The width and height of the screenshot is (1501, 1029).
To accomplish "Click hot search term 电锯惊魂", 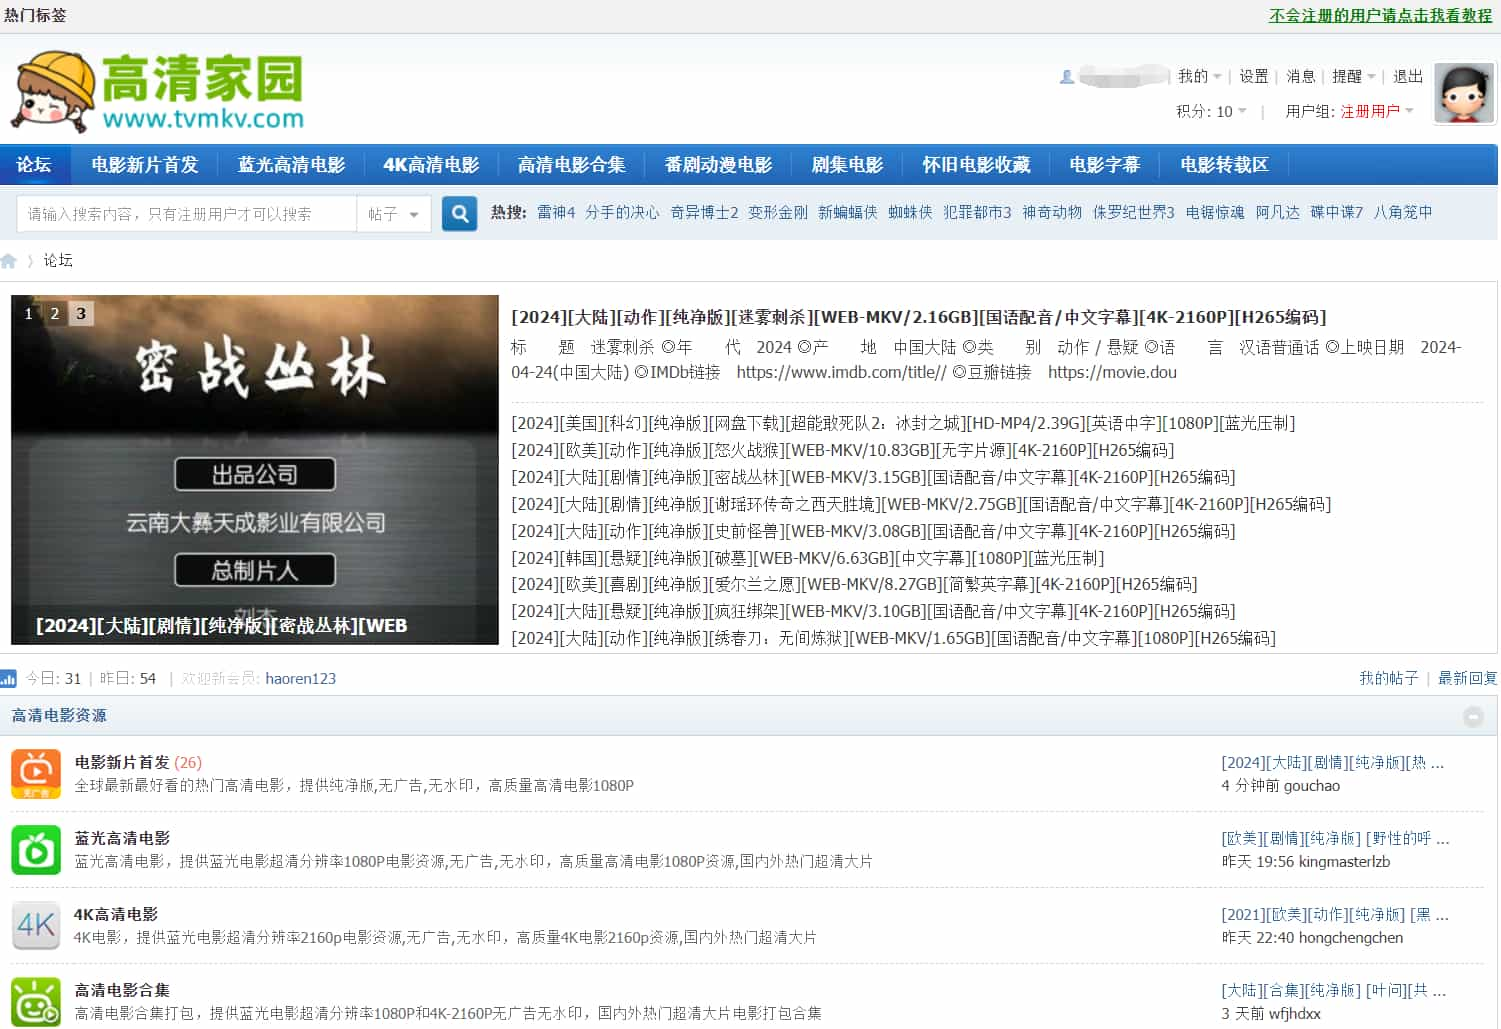I will click(x=1215, y=212).
